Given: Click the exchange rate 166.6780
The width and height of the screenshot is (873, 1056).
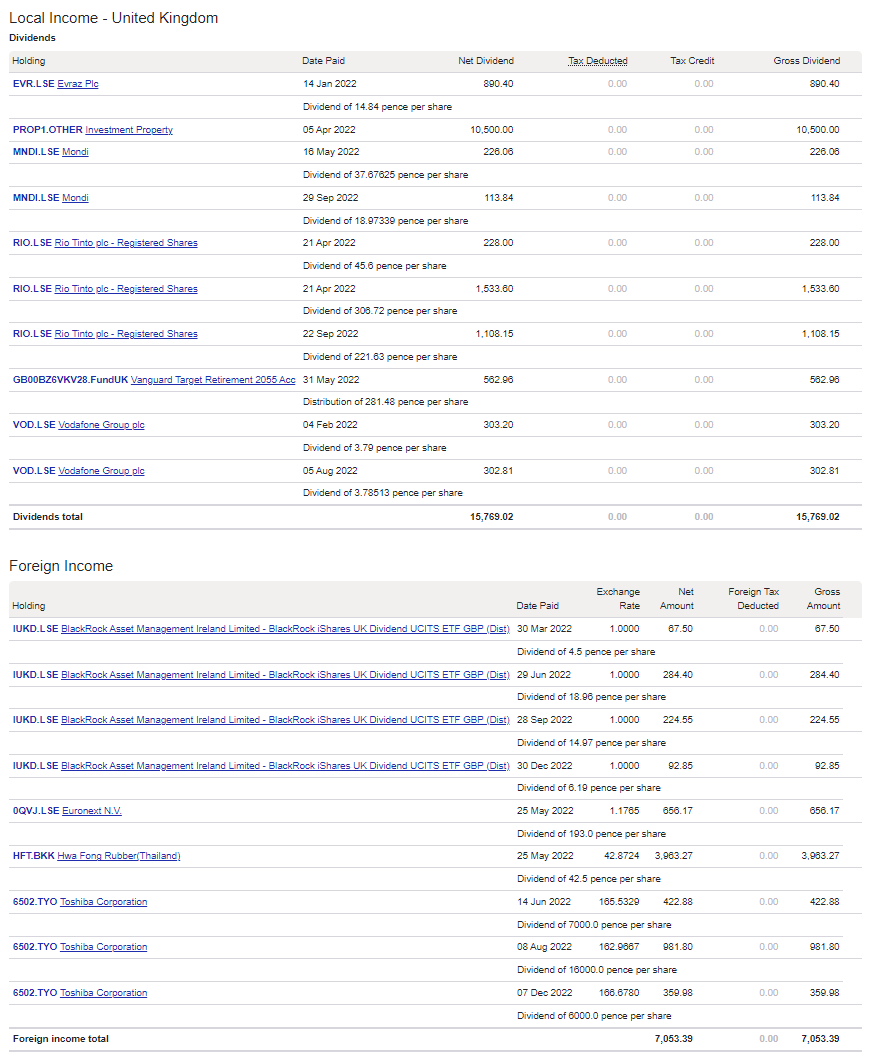Looking at the screenshot, I should (619, 992).
